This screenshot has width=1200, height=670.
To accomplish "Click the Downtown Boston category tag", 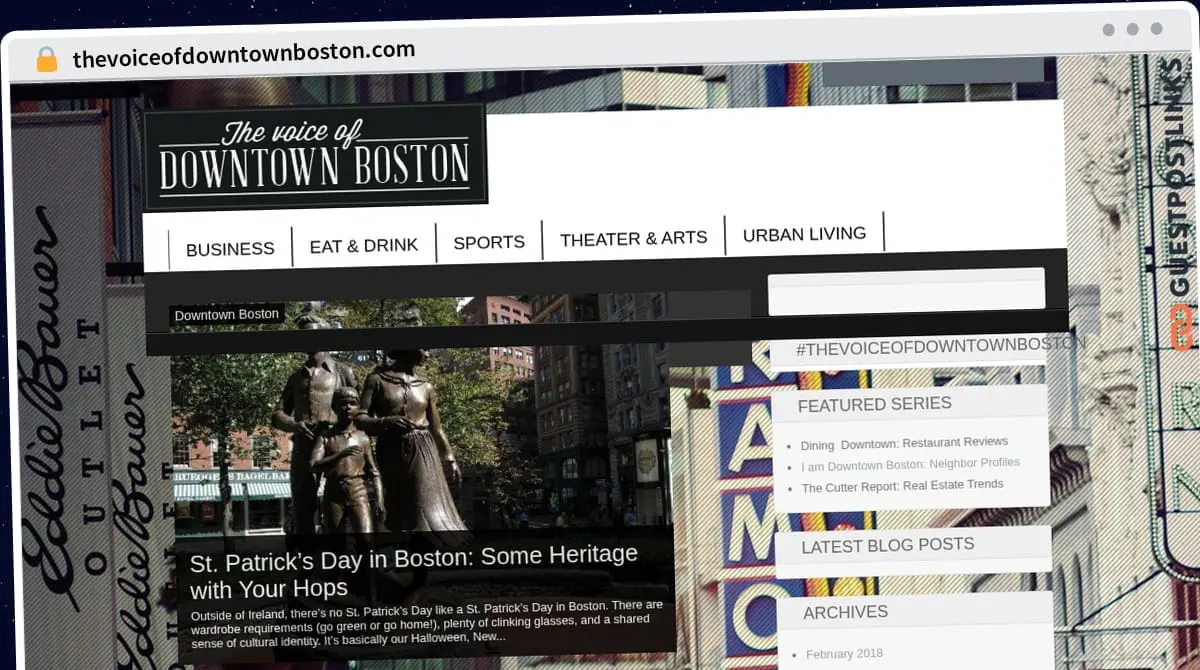I will click(227, 315).
